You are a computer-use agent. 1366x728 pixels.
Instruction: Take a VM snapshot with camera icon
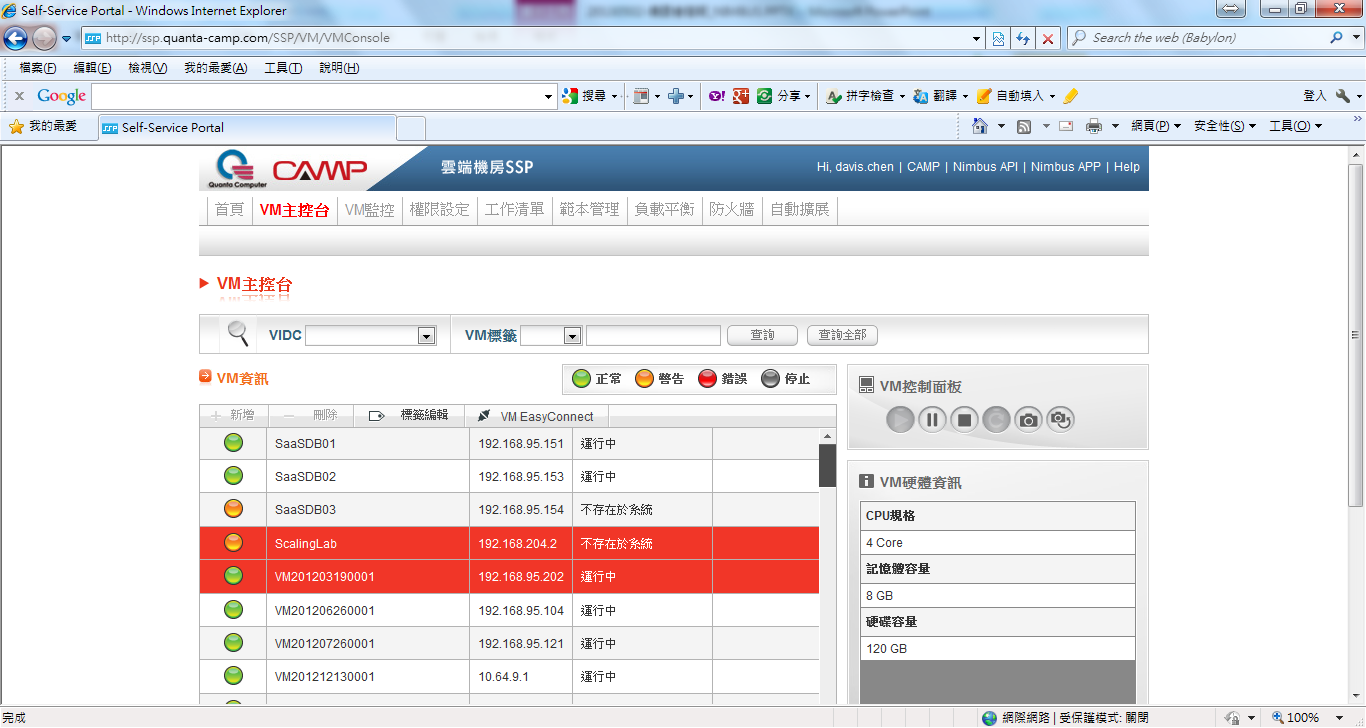coord(1028,420)
